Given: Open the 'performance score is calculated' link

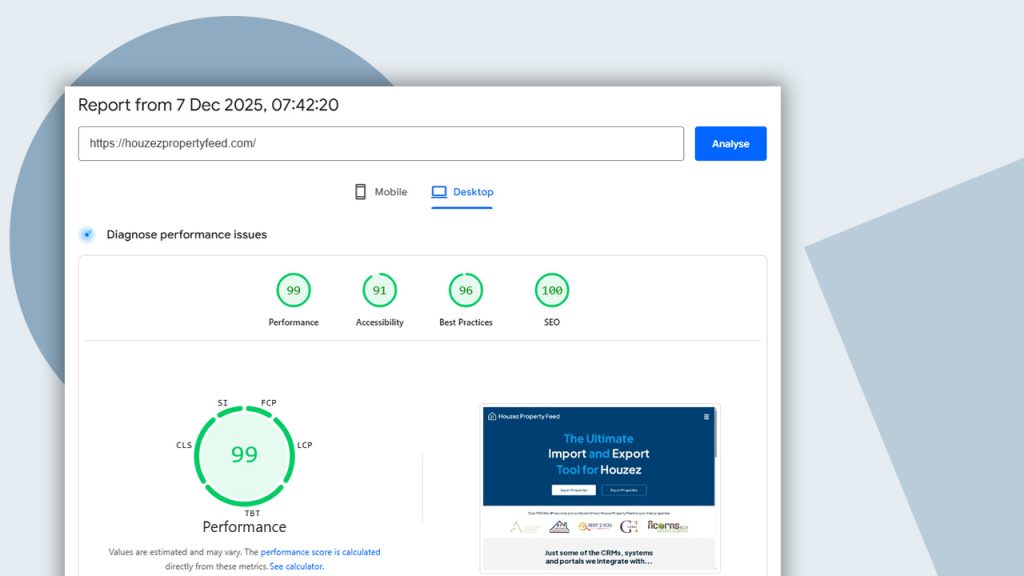Looking at the screenshot, I should [x=320, y=552].
